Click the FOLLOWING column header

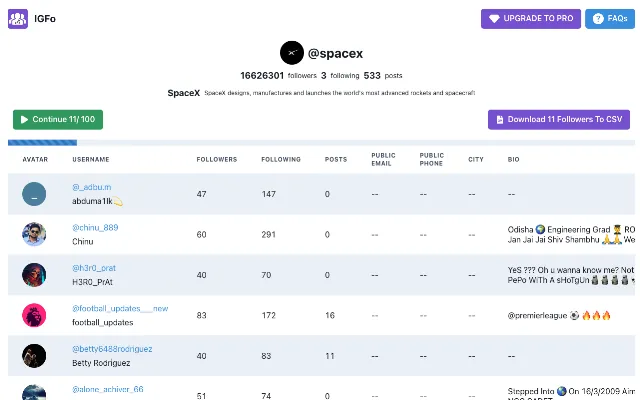pyautogui.click(x=281, y=160)
